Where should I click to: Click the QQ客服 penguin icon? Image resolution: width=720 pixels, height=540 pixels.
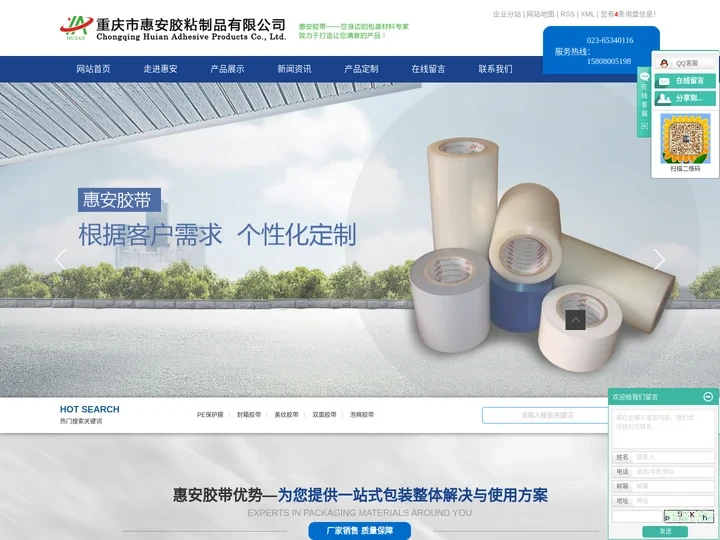pyautogui.click(x=664, y=63)
